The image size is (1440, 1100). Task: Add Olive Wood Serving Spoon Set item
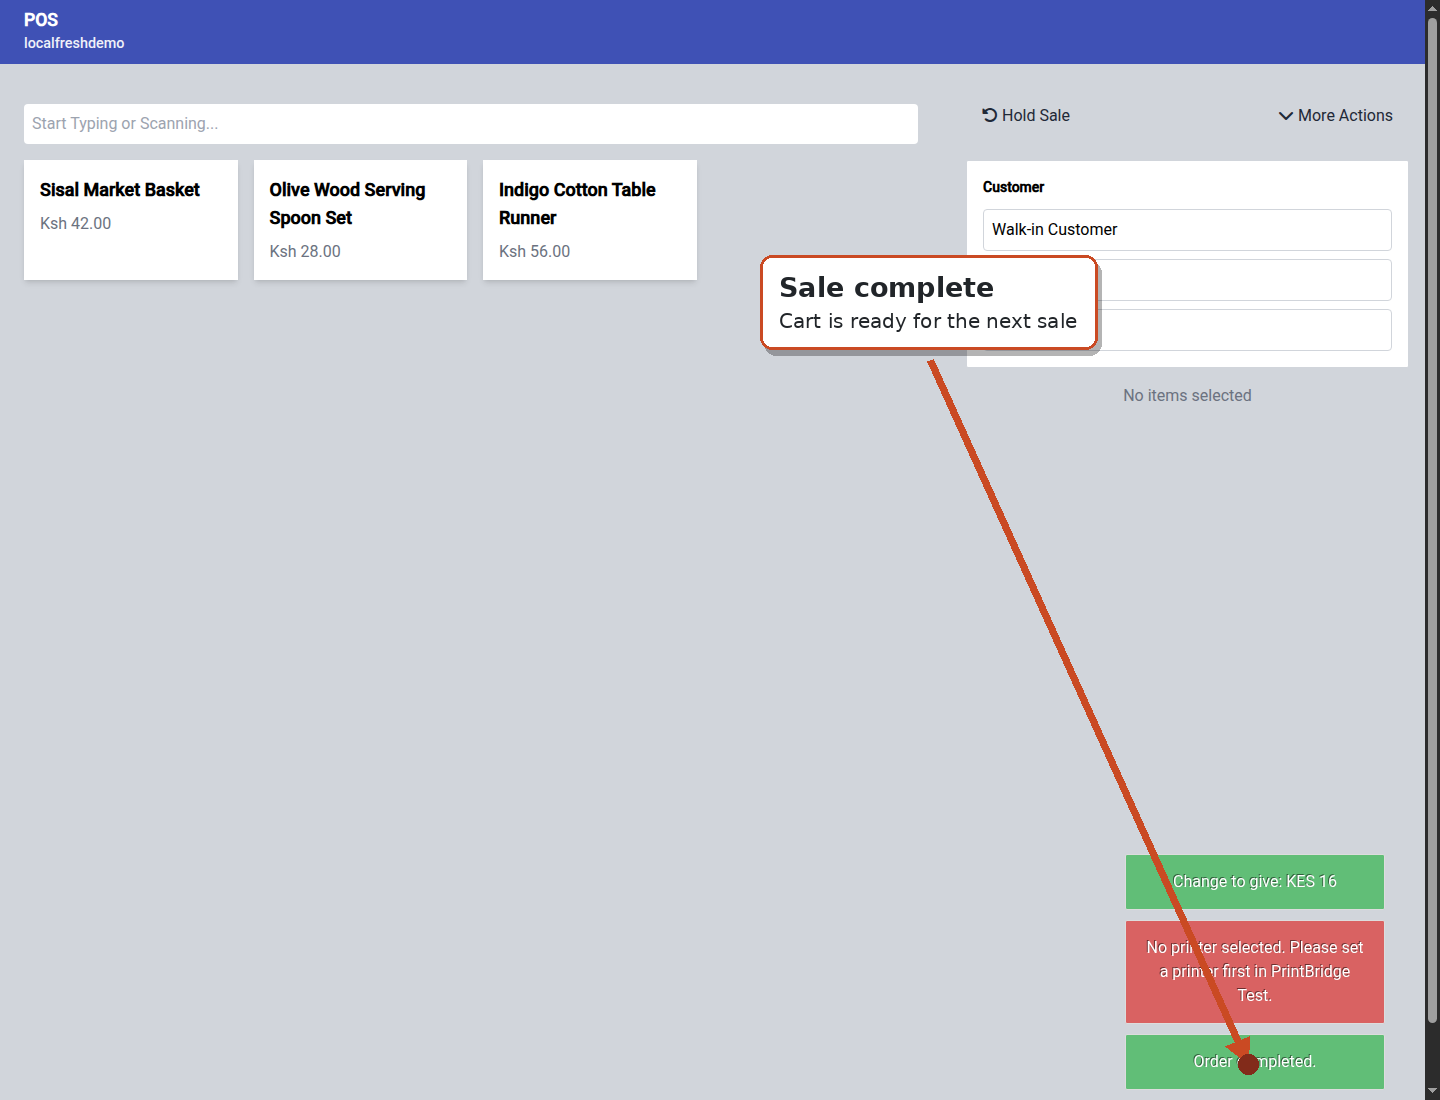[x=360, y=220]
